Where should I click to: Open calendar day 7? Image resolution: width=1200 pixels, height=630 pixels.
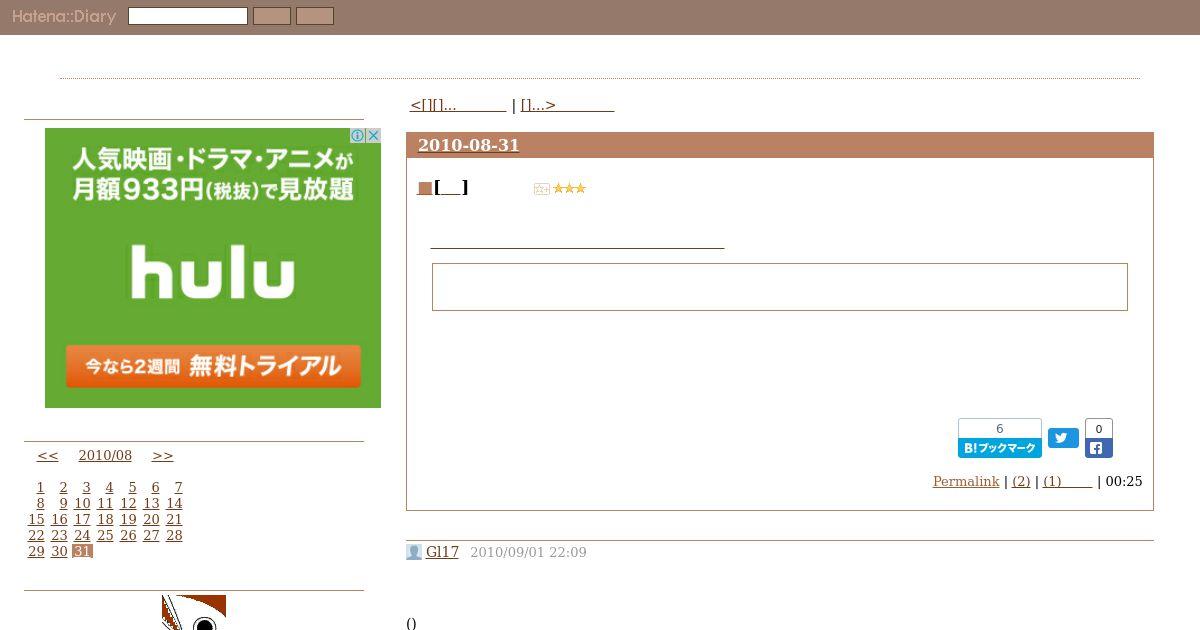[x=178, y=487]
